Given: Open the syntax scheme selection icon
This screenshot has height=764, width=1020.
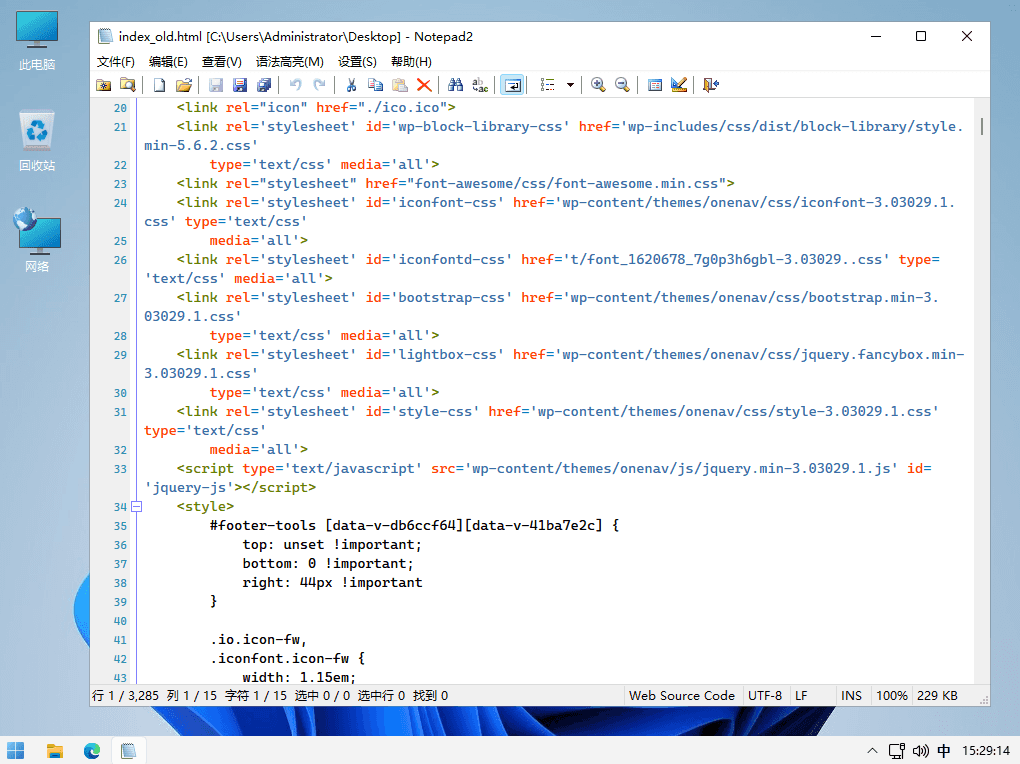Looking at the screenshot, I should pos(654,85).
